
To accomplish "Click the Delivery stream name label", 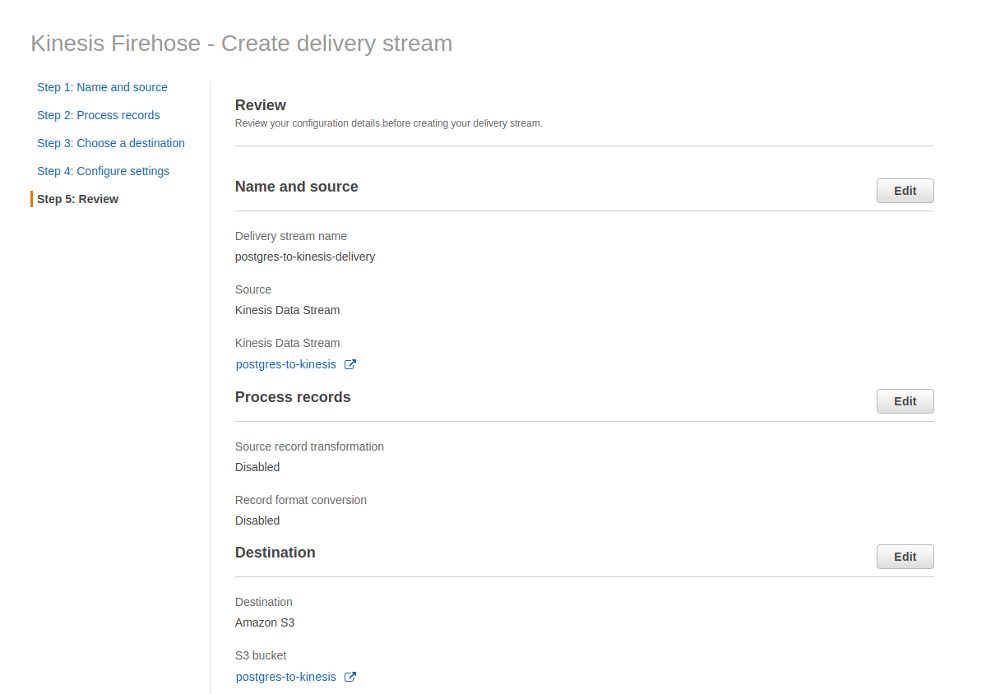I will (x=291, y=236).
